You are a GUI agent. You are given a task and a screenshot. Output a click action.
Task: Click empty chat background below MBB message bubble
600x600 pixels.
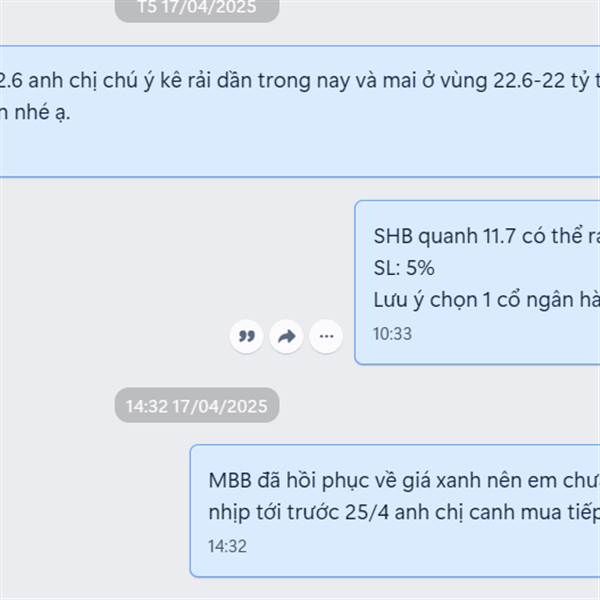click(300, 589)
